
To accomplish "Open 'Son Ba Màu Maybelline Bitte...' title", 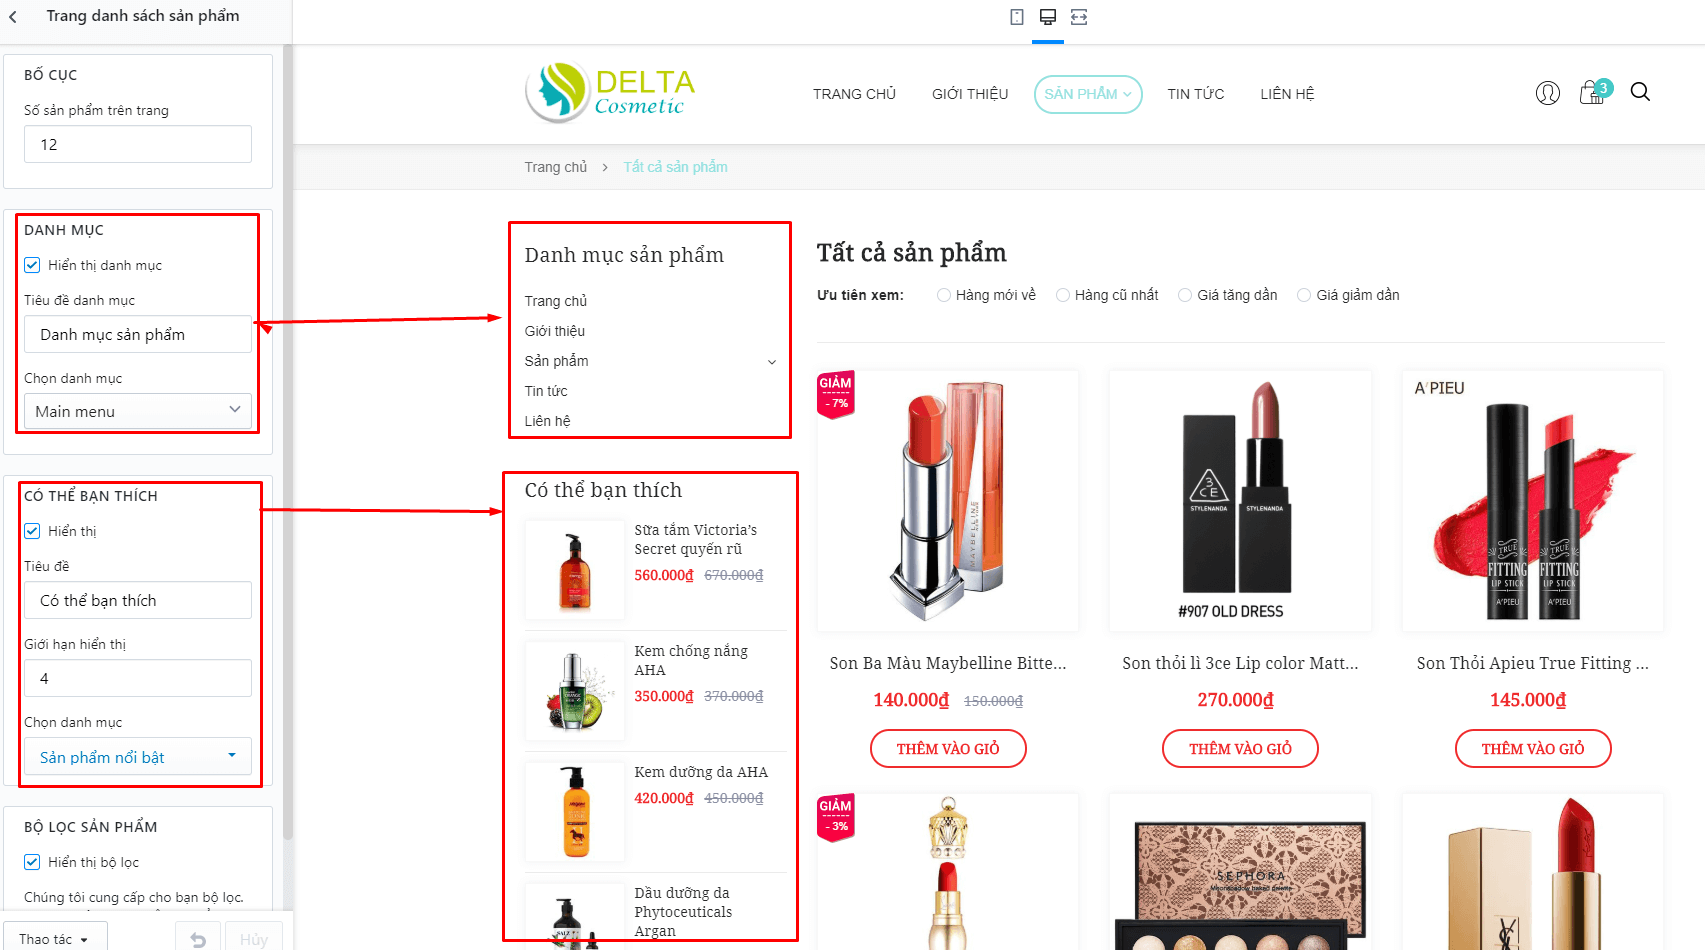I will (x=948, y=663).
